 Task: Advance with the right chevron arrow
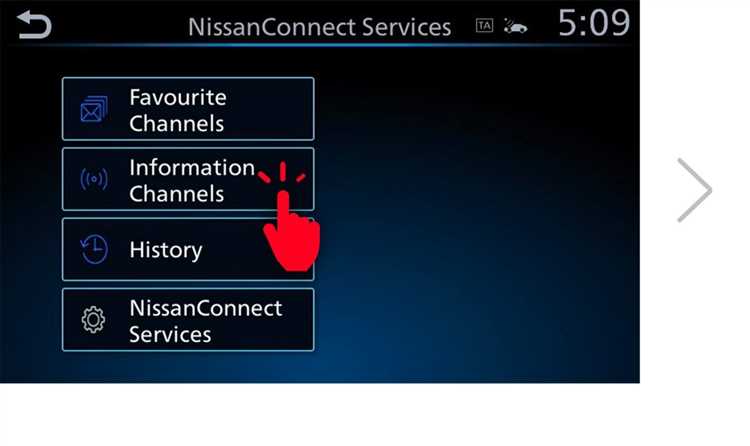coord(695,190)
